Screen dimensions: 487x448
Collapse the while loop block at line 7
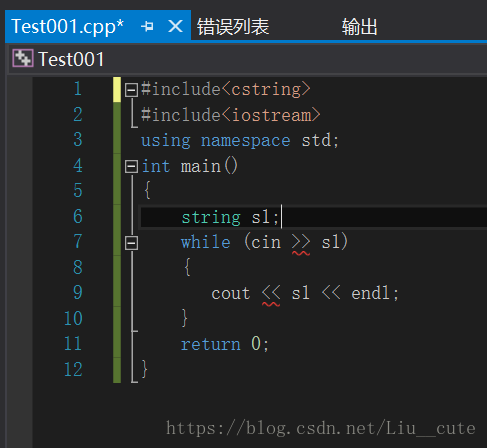tap(131, 243)
